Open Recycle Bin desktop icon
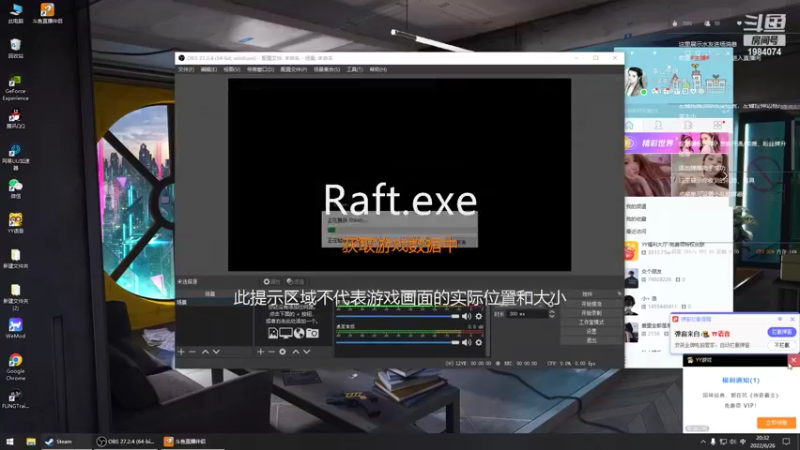 point(16,48)
